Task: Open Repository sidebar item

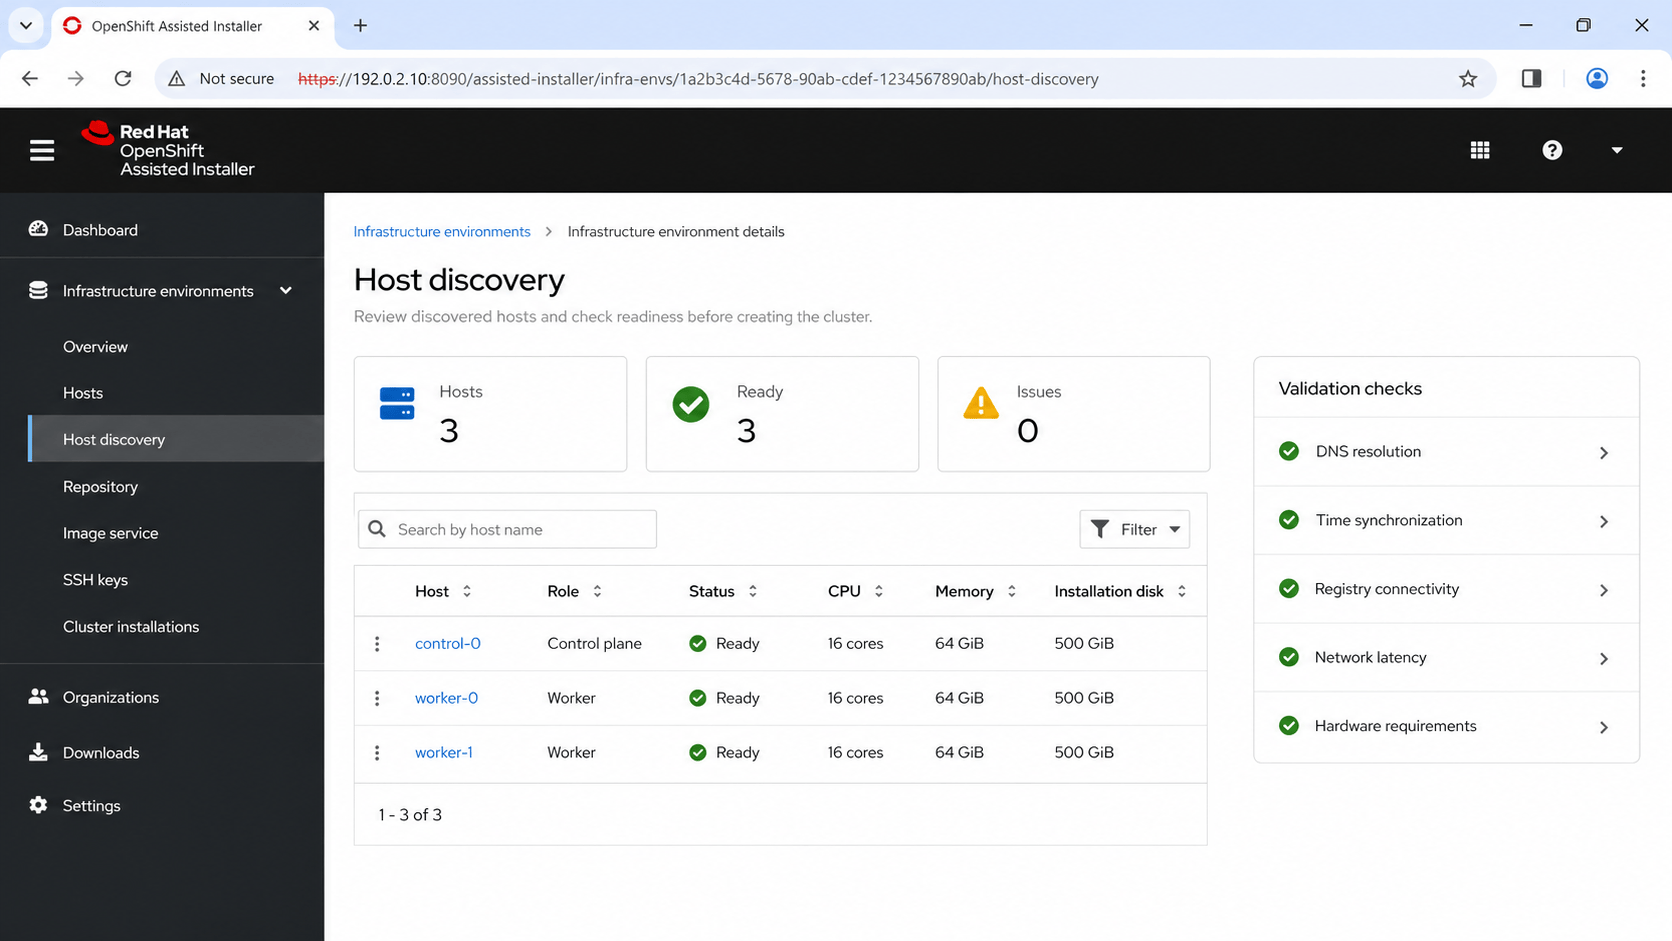Action: point(100,487)
